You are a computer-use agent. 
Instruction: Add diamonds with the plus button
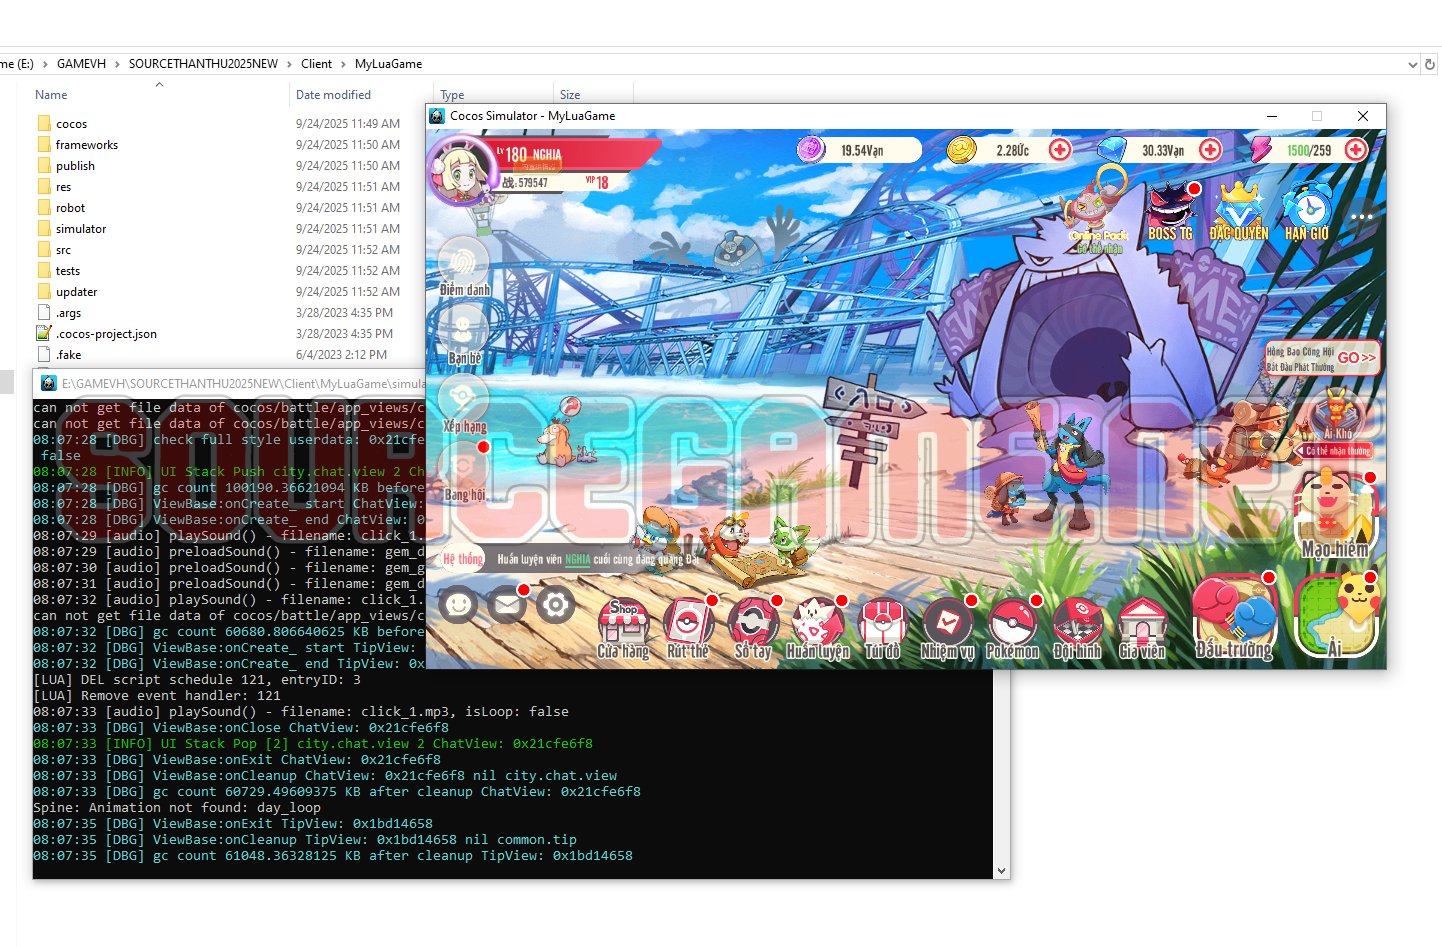[1210, 150]
